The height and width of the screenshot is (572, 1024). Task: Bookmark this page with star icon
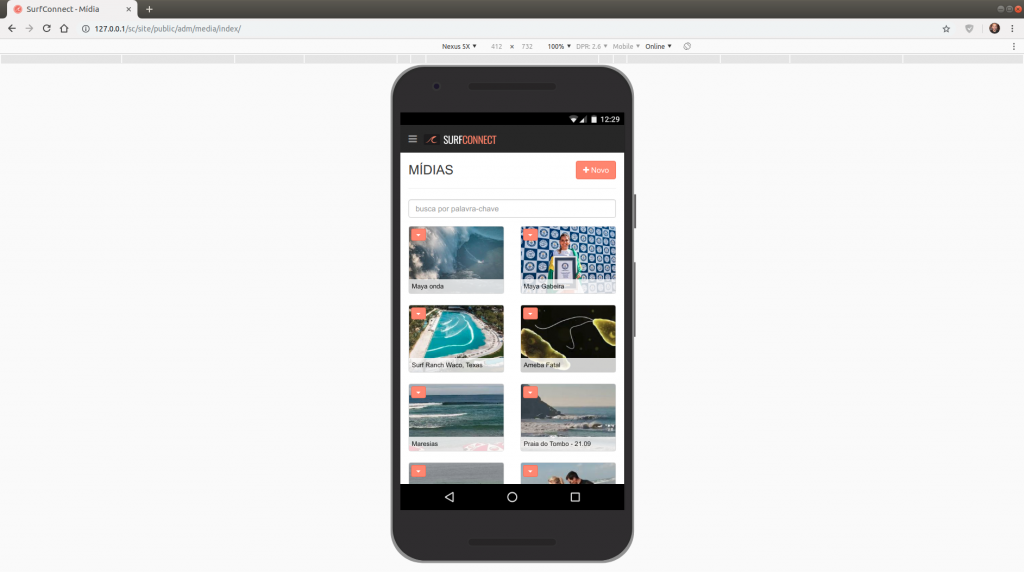pyautogui.click(x=946, y=29)
